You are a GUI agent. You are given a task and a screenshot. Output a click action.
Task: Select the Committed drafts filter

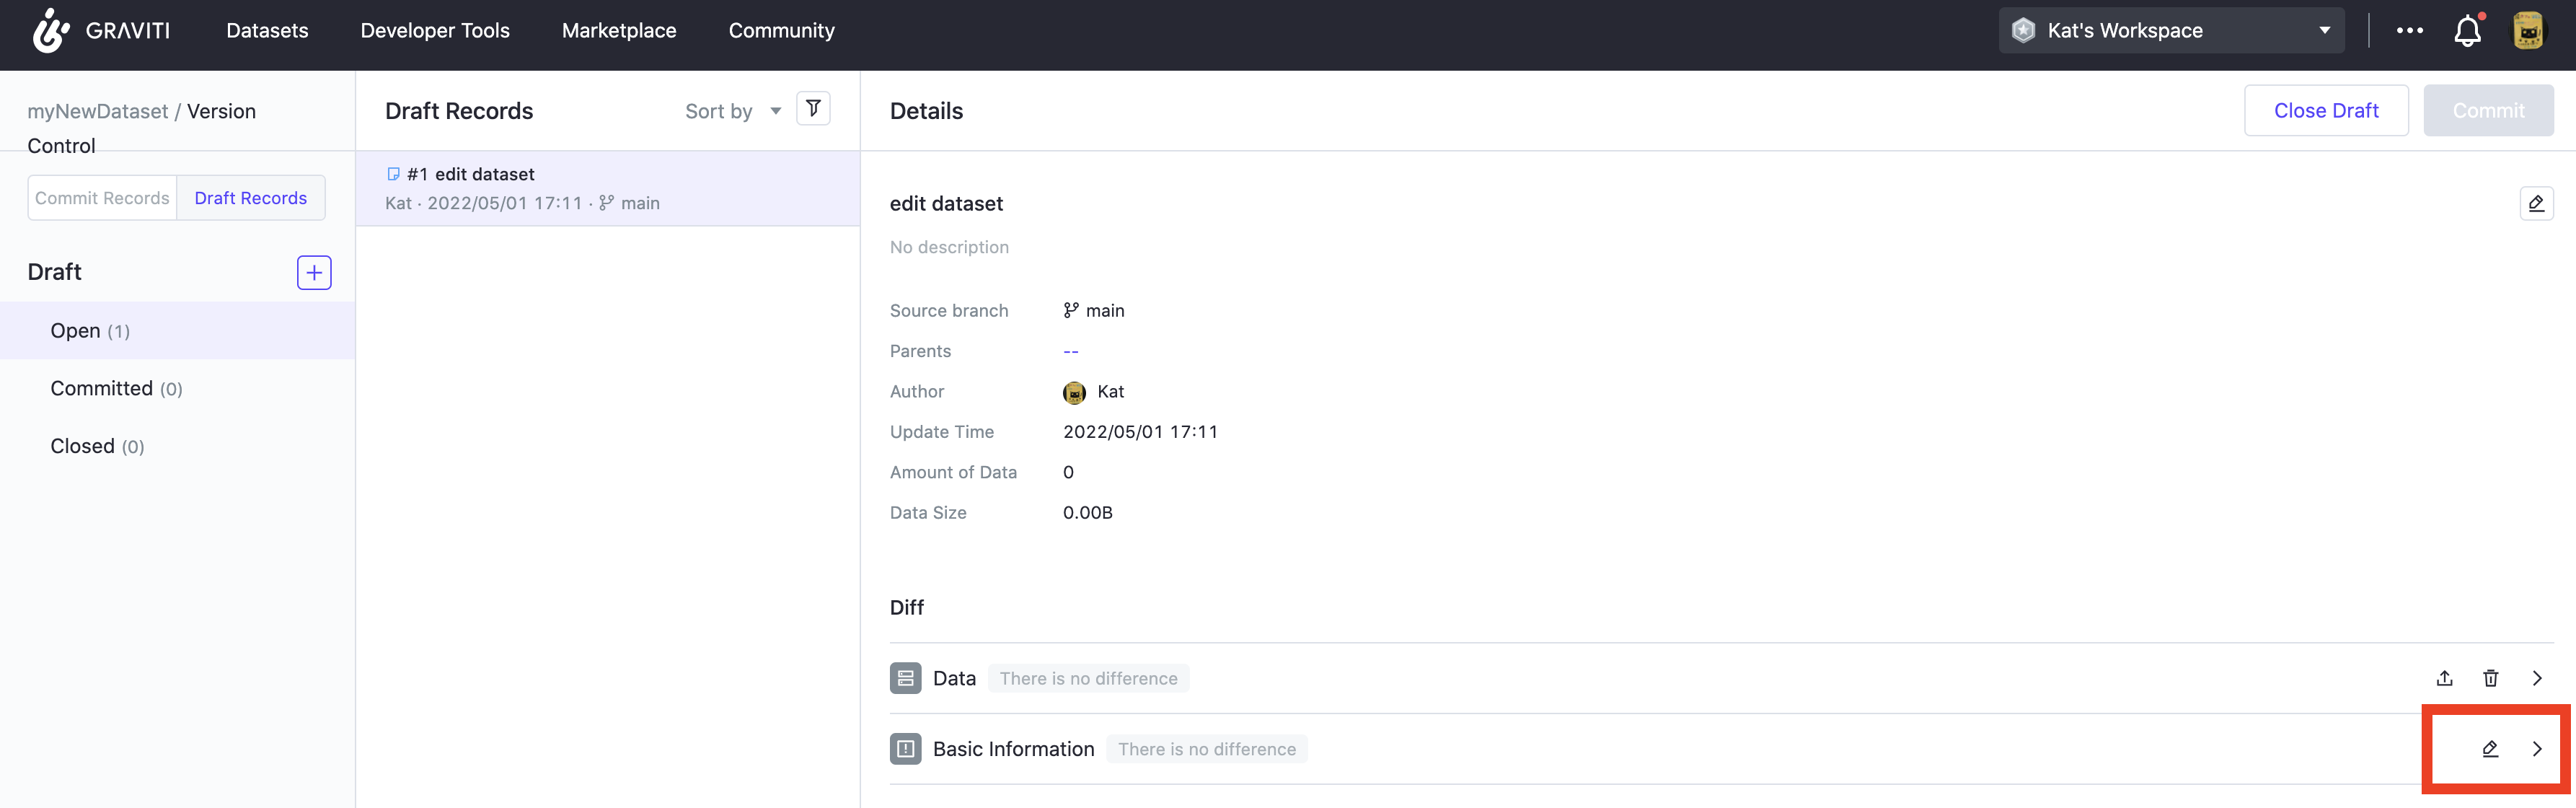pos(177,389)
